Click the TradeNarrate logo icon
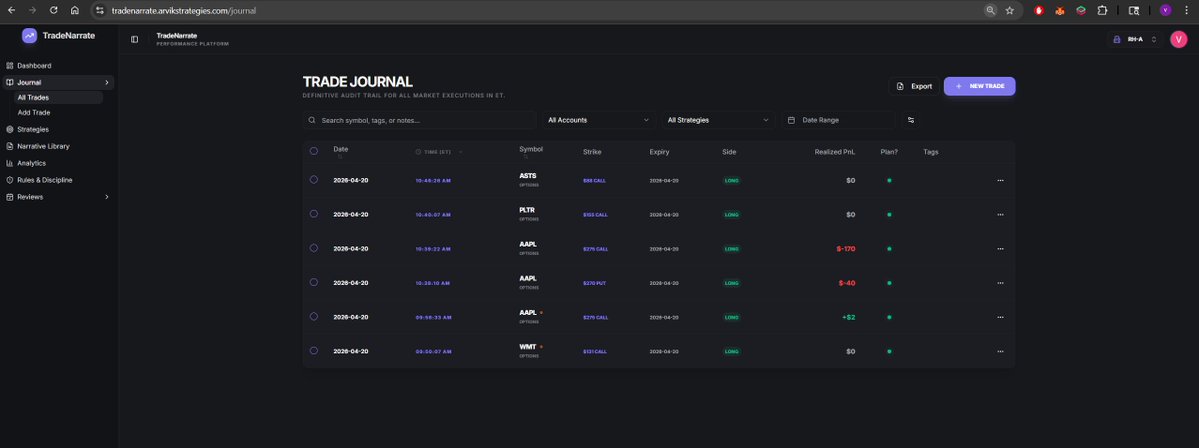This screenshot has height=448, width=1199. 29,35
